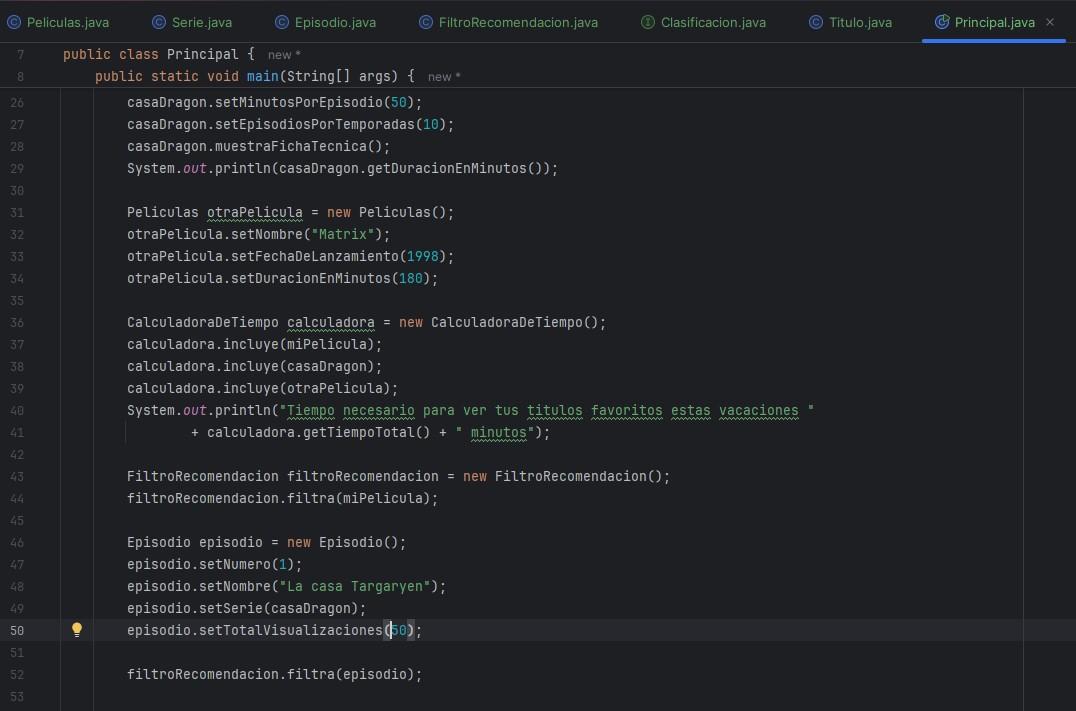Click the "Tiempo necesario" string on line 40
This screenshot has width=1076, height=711.
coord(546,410)
